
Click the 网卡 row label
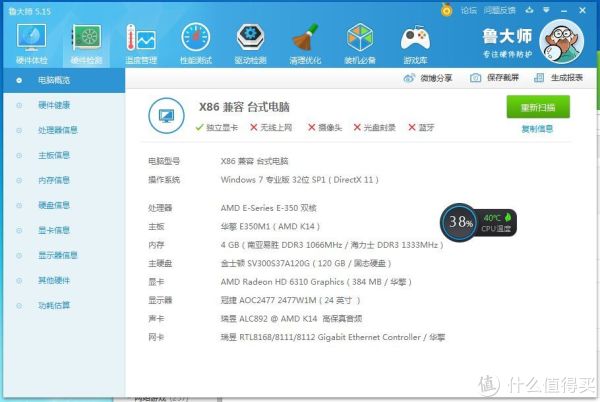point(156,337)
